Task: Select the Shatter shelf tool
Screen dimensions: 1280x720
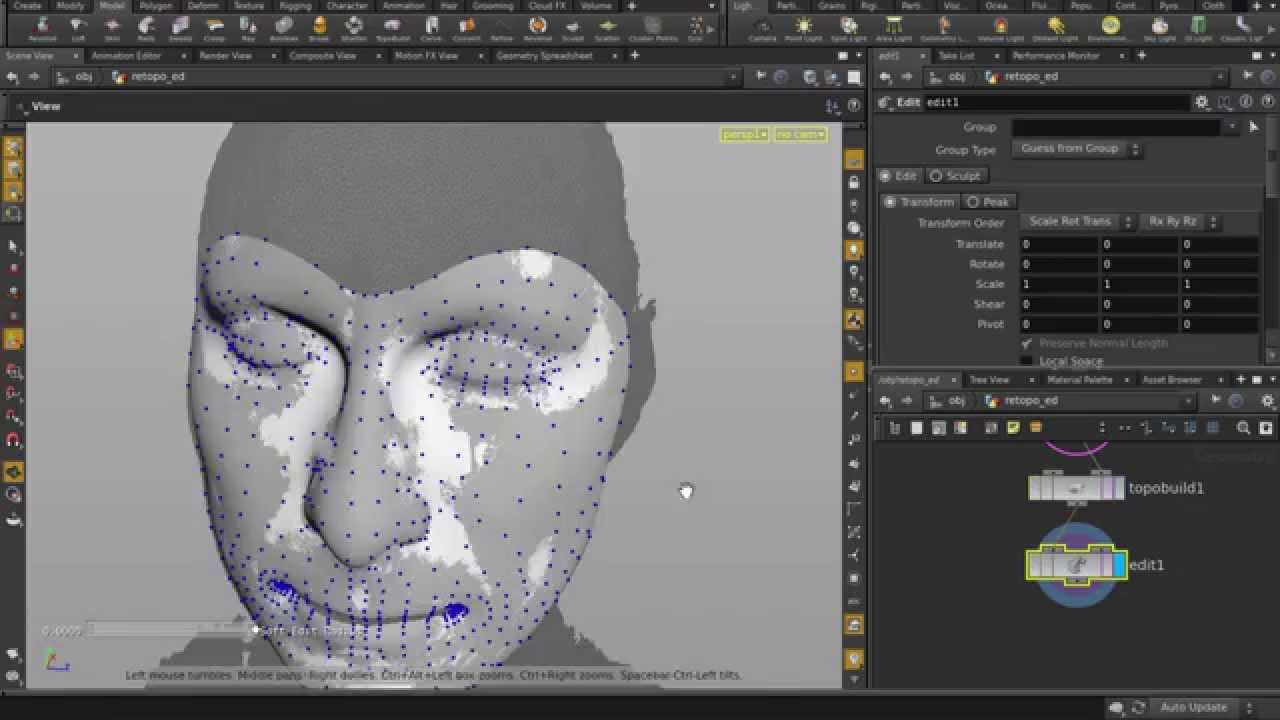Action: [354, 28]
